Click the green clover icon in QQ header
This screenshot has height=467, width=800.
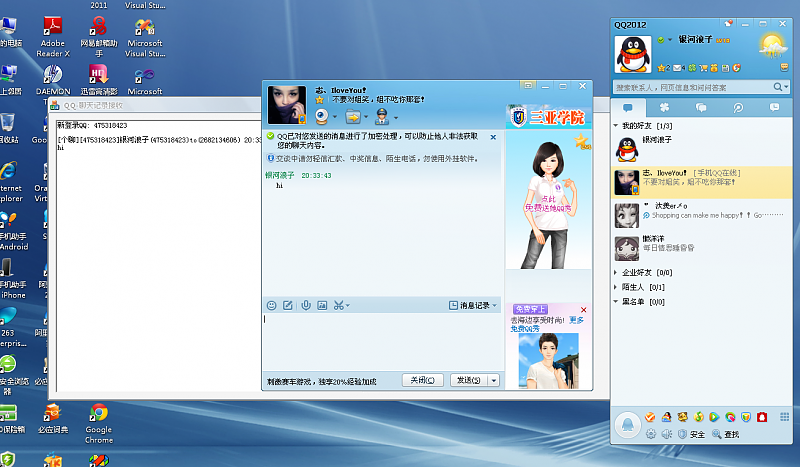click(692, 68)
